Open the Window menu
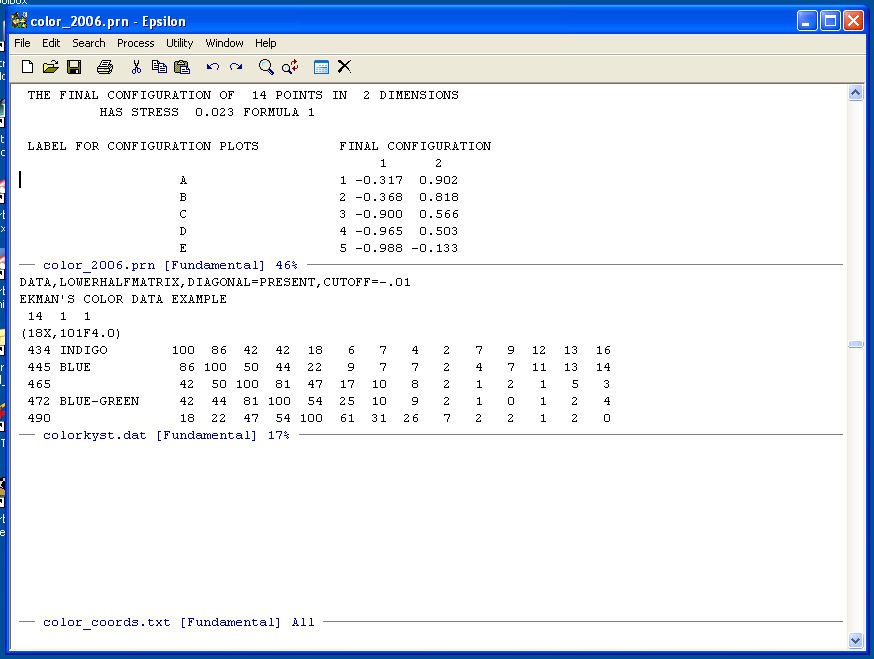The image size is (874, 659). pos(224,43)
